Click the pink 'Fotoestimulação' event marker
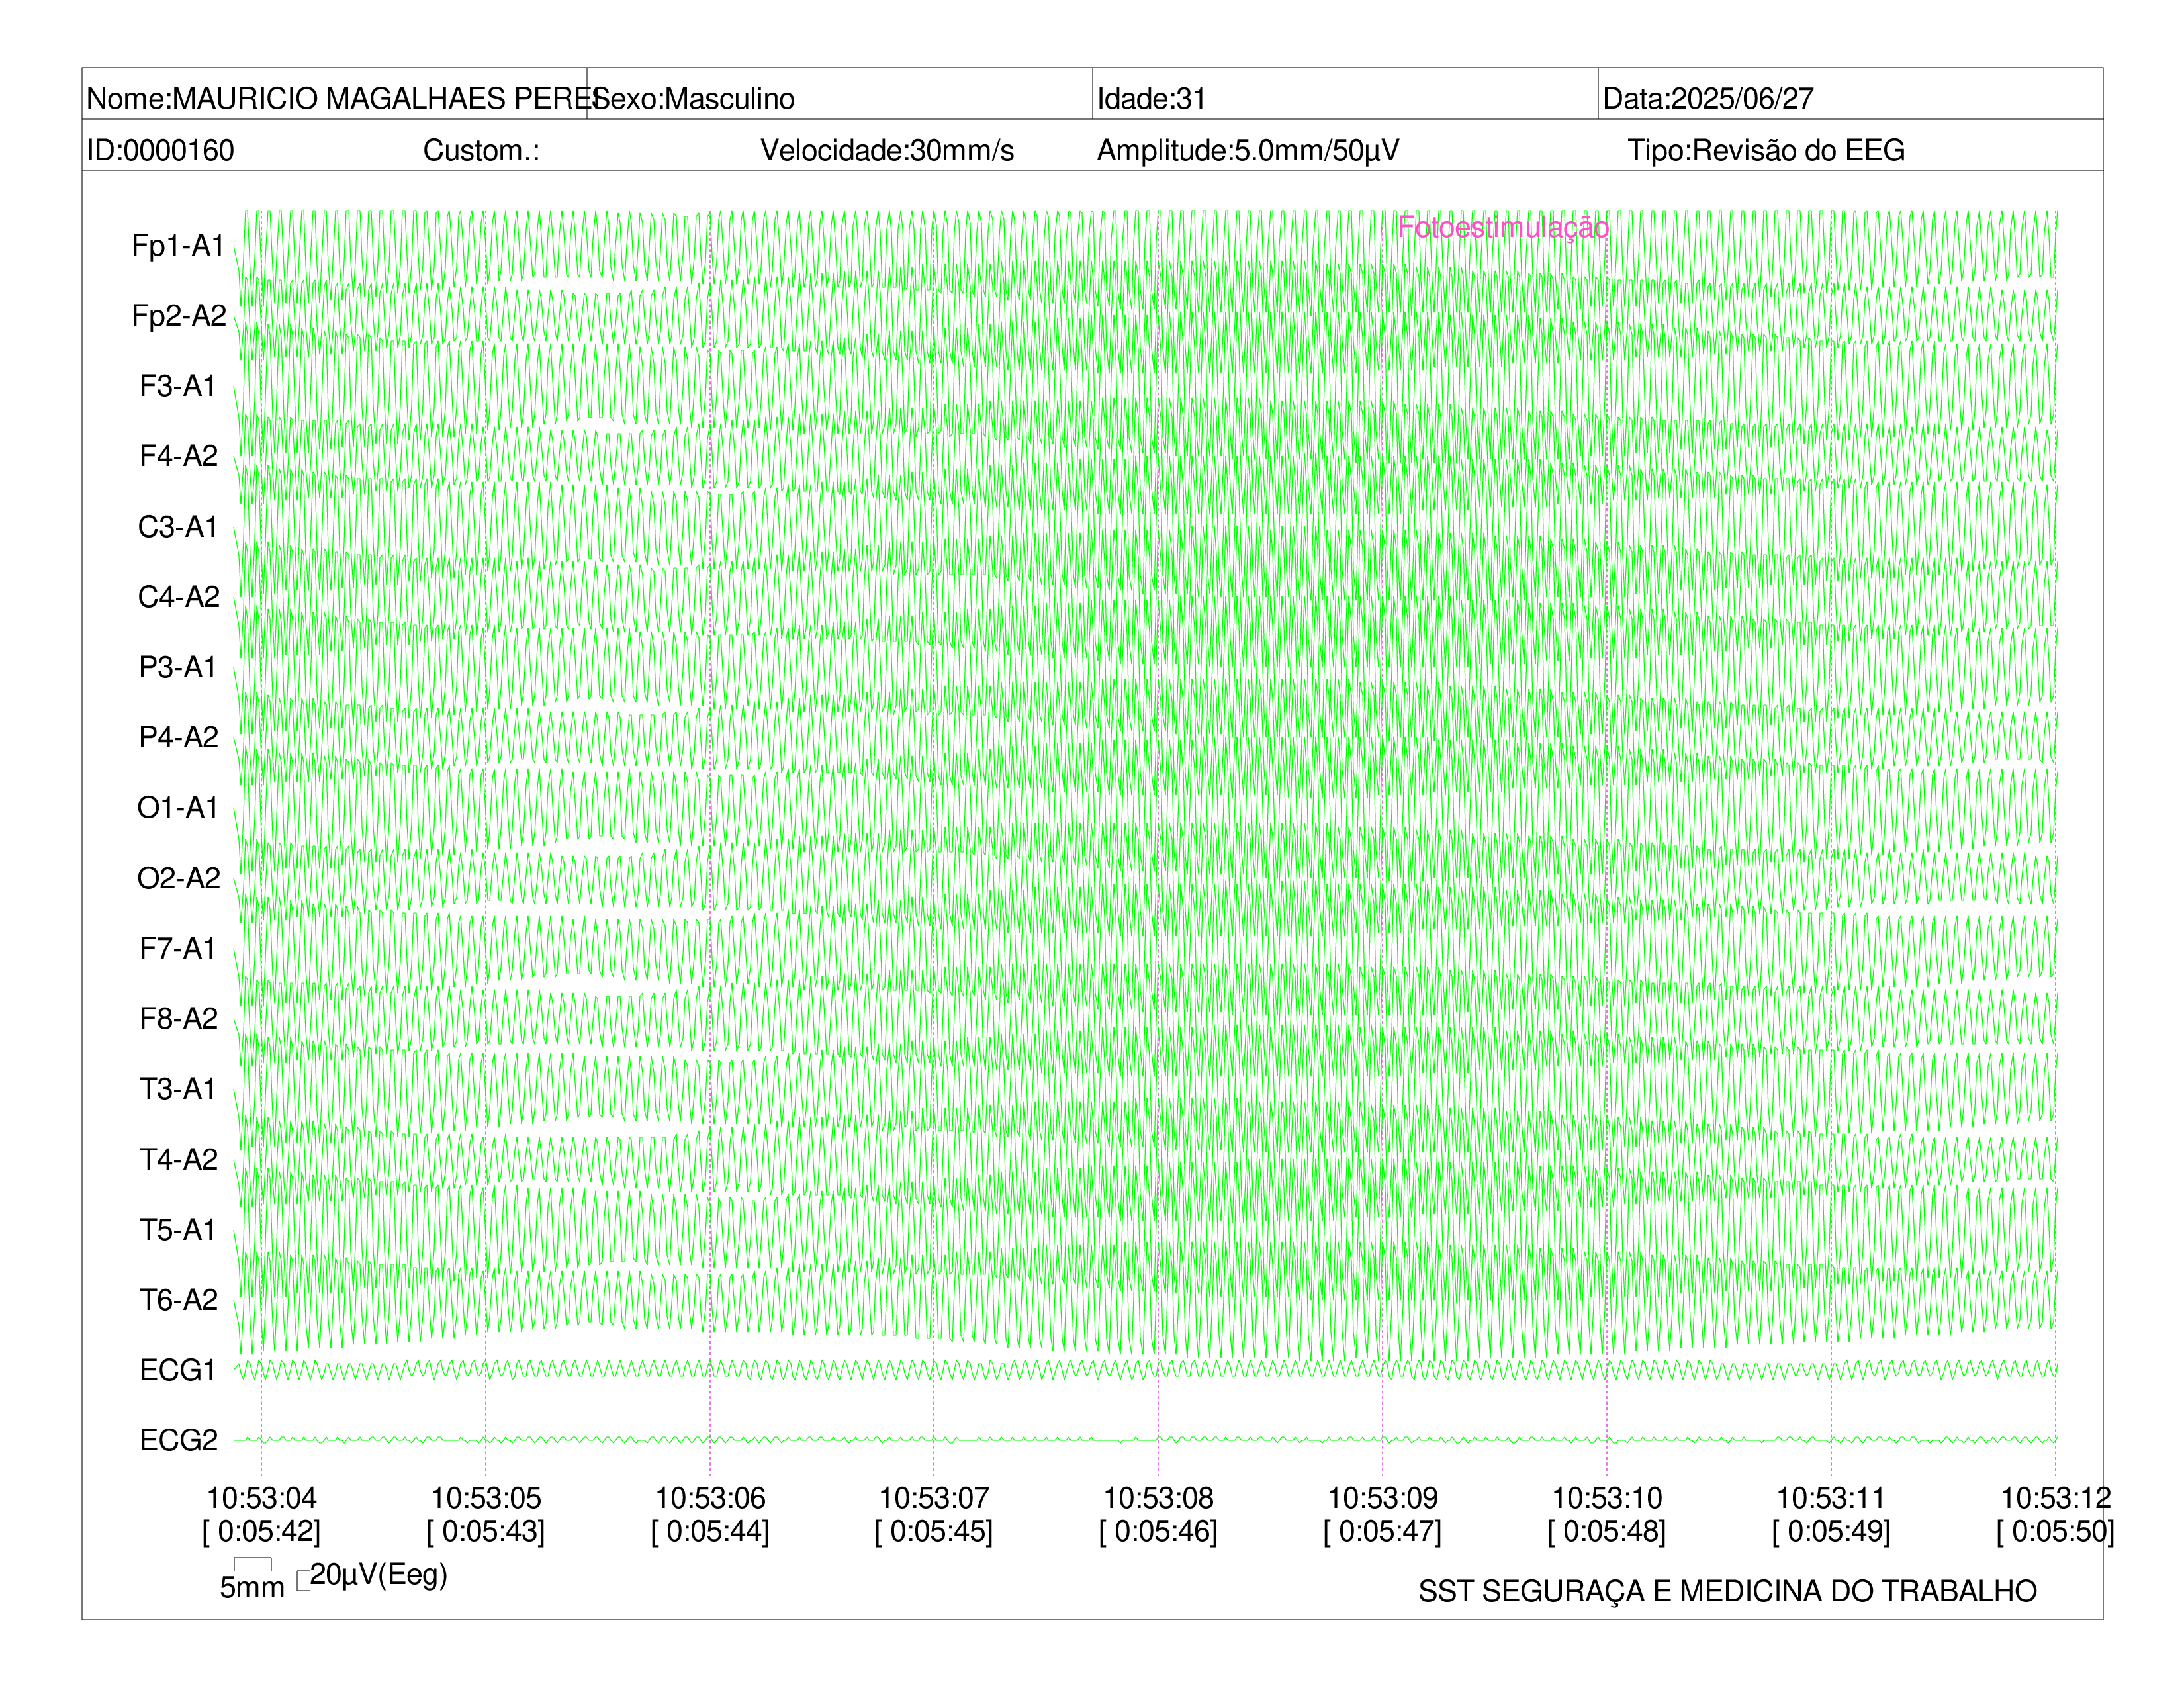Image resolution: width=2184 pixels, height=1688 pixels. tap(1503, 227)
